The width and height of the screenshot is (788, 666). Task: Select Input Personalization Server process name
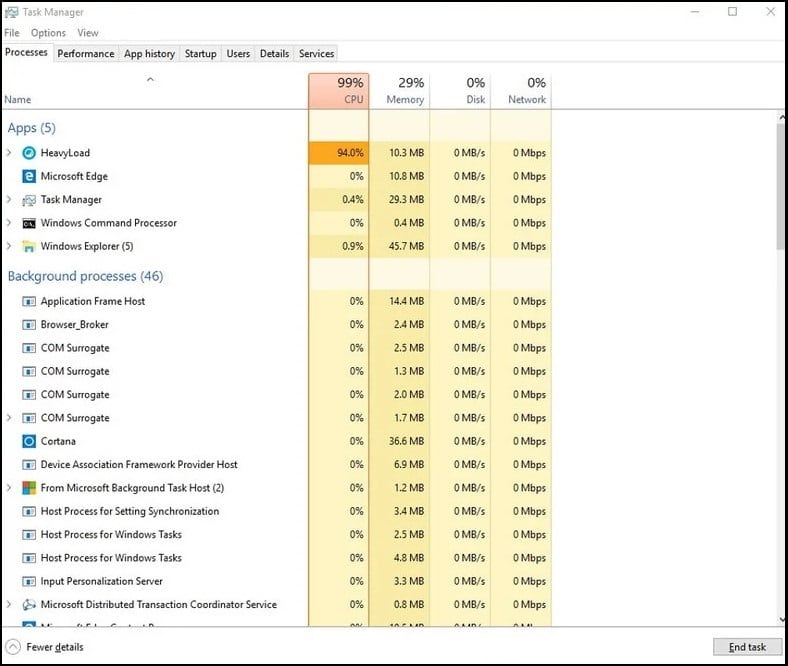(102, 582)
